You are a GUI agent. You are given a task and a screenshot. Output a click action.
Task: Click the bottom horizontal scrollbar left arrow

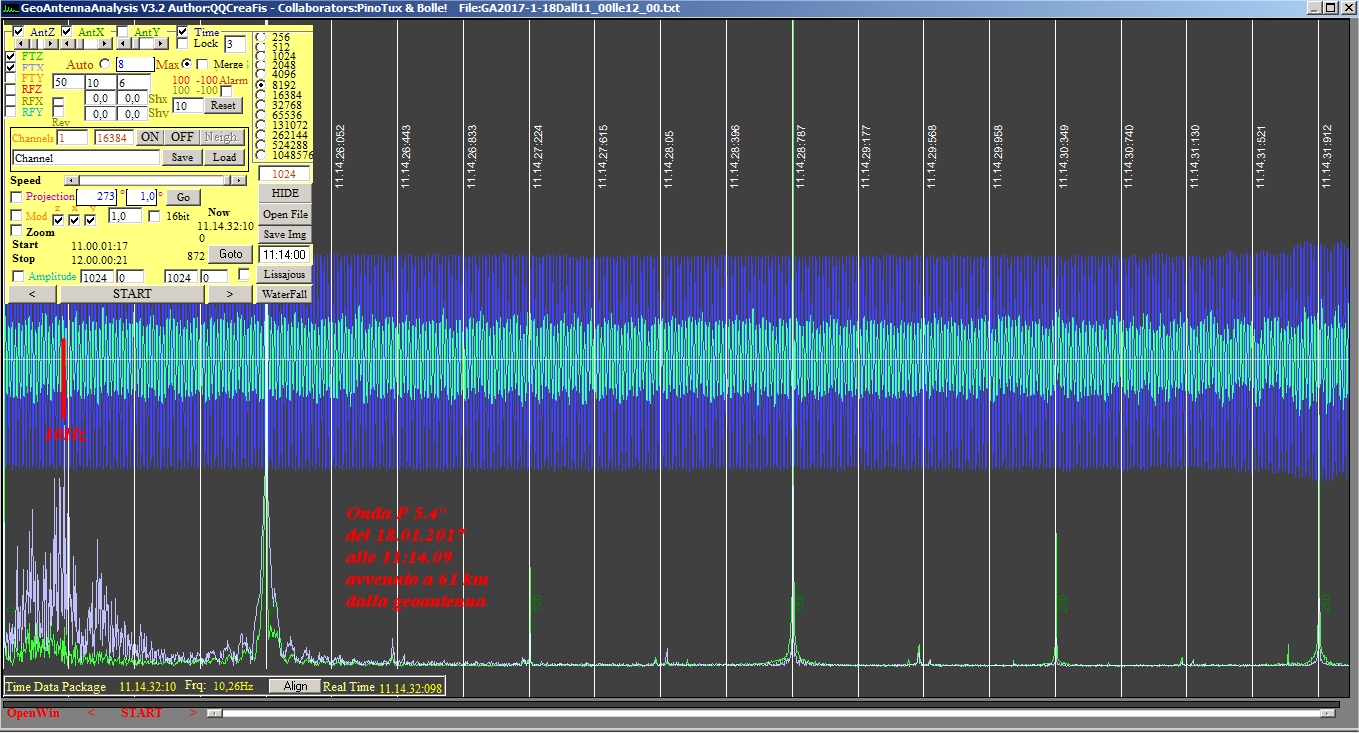(214, 713)
